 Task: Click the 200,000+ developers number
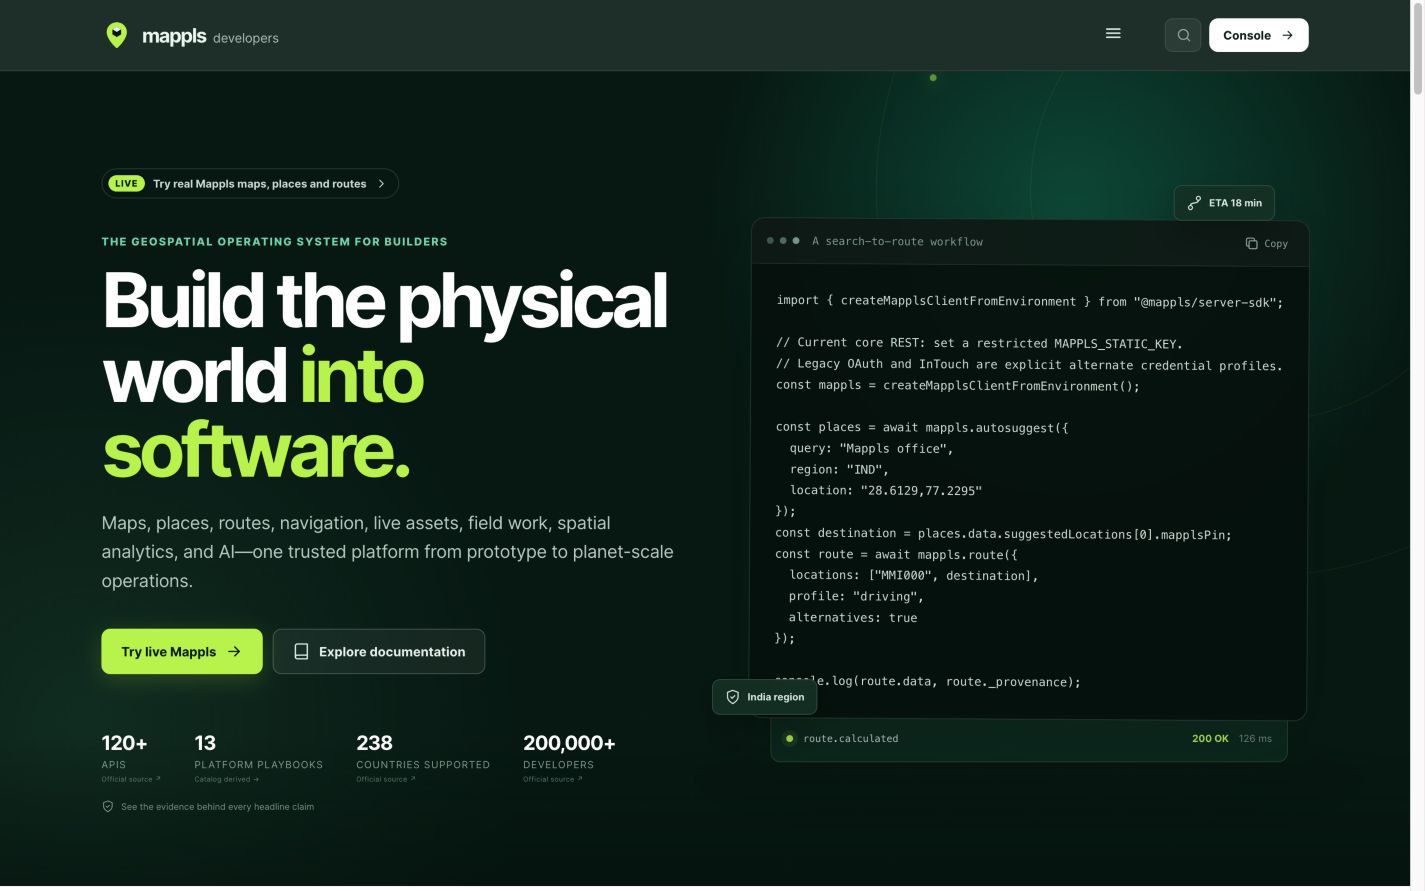(569, 743)
